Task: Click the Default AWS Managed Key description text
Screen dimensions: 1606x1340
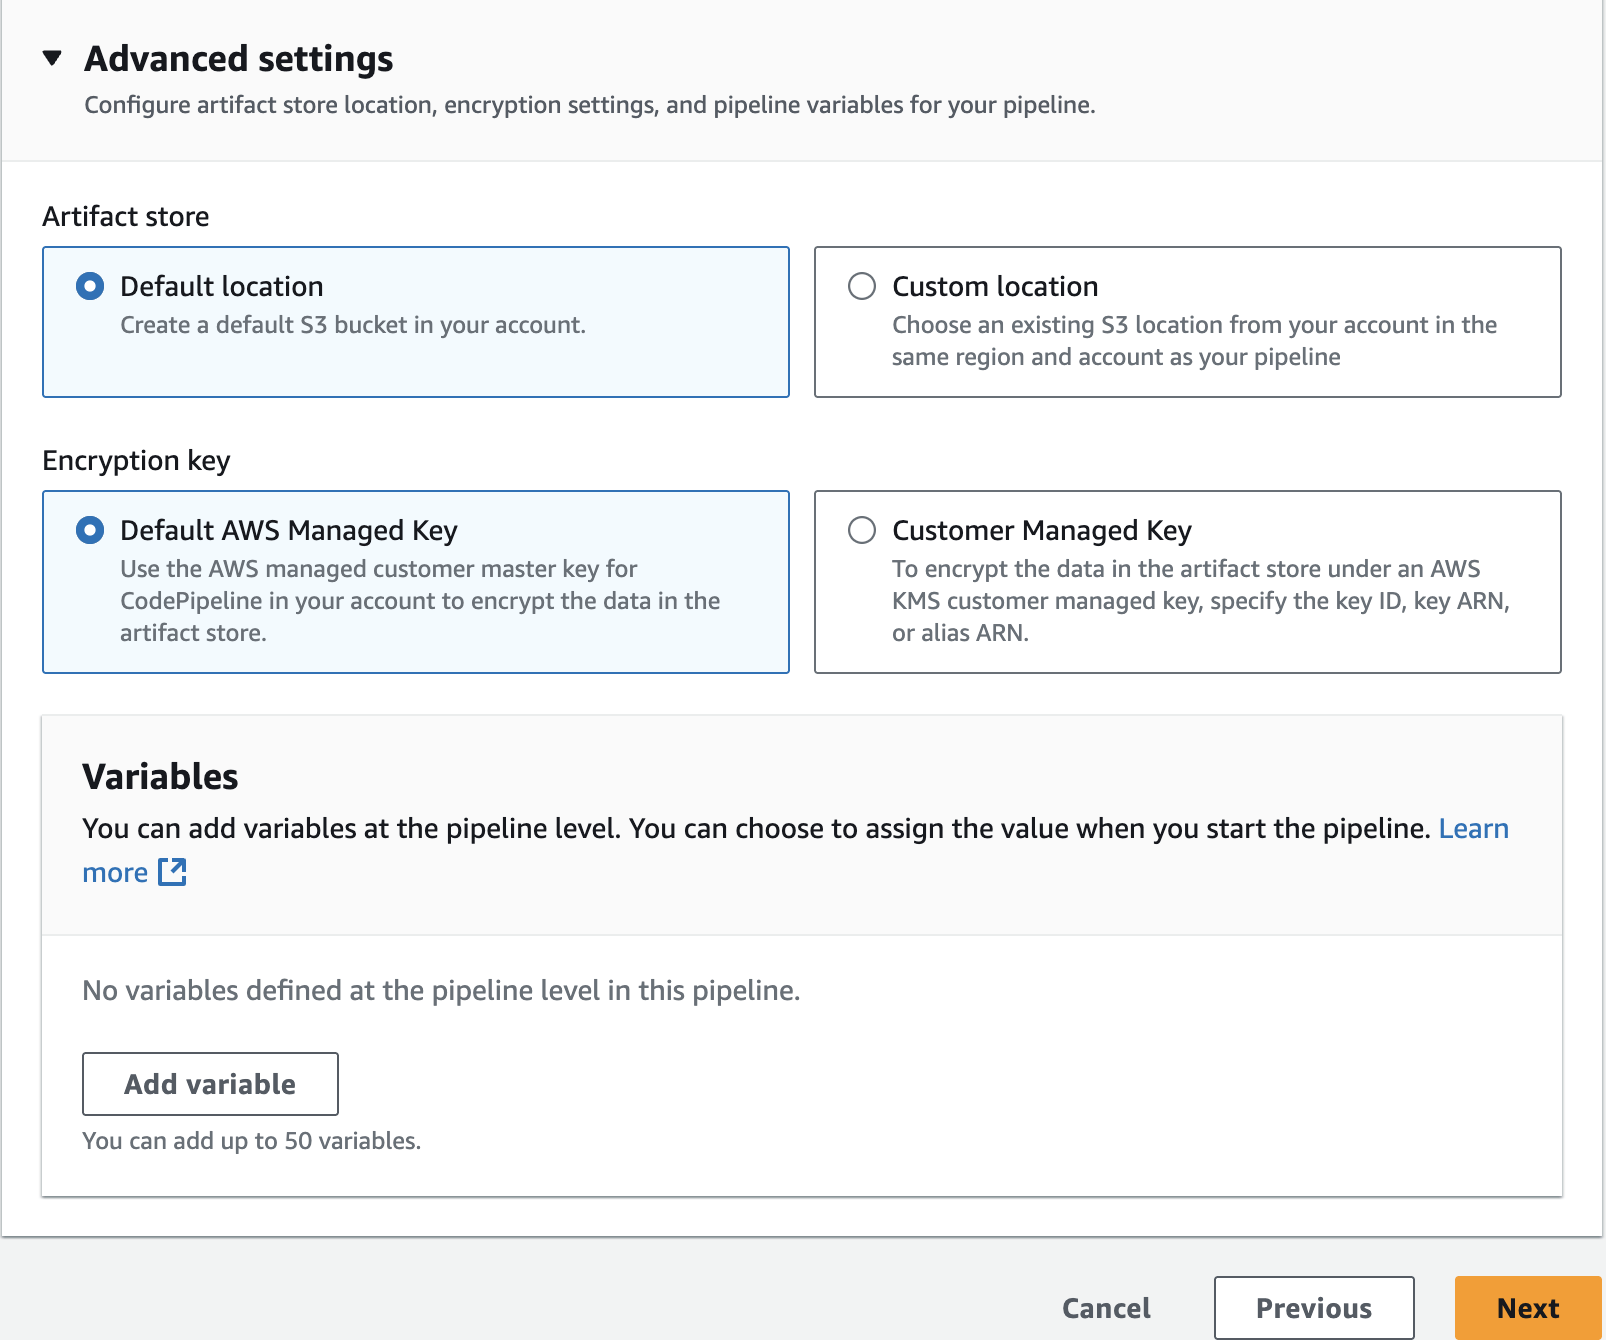Action: 420,601
